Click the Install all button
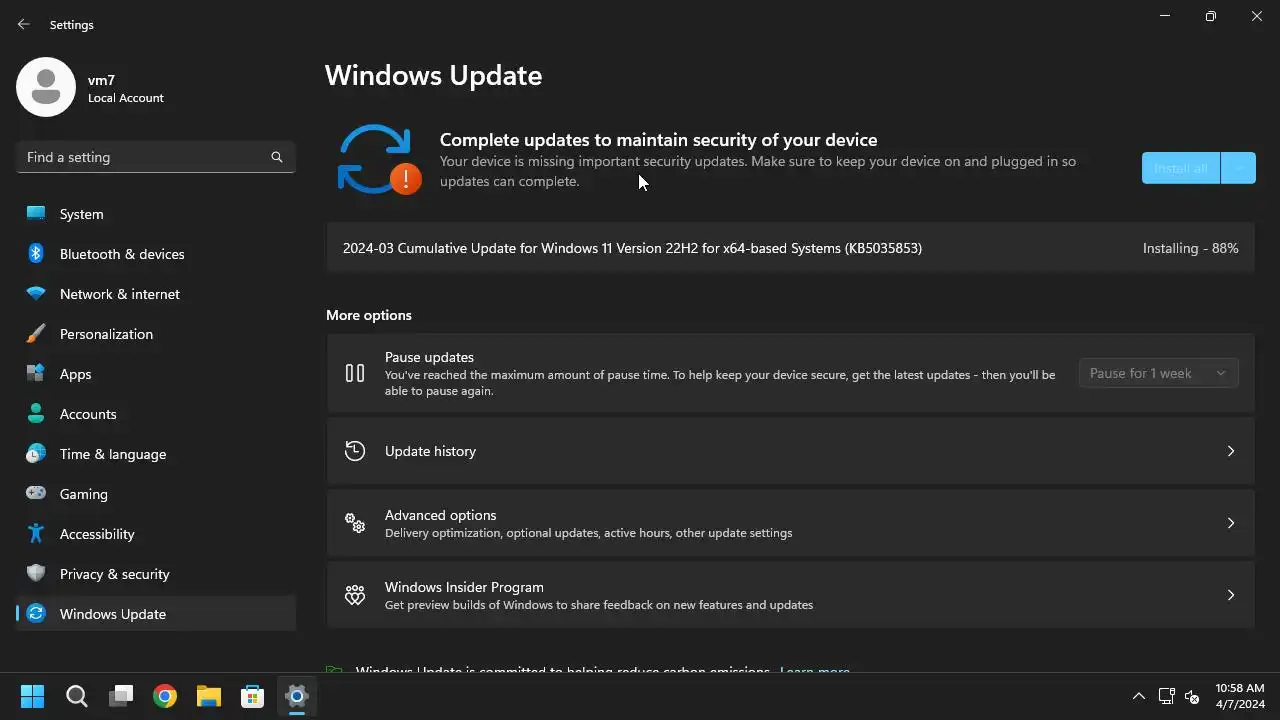This screenshot has width=1280, height=720. click(x=1181, y=168)
